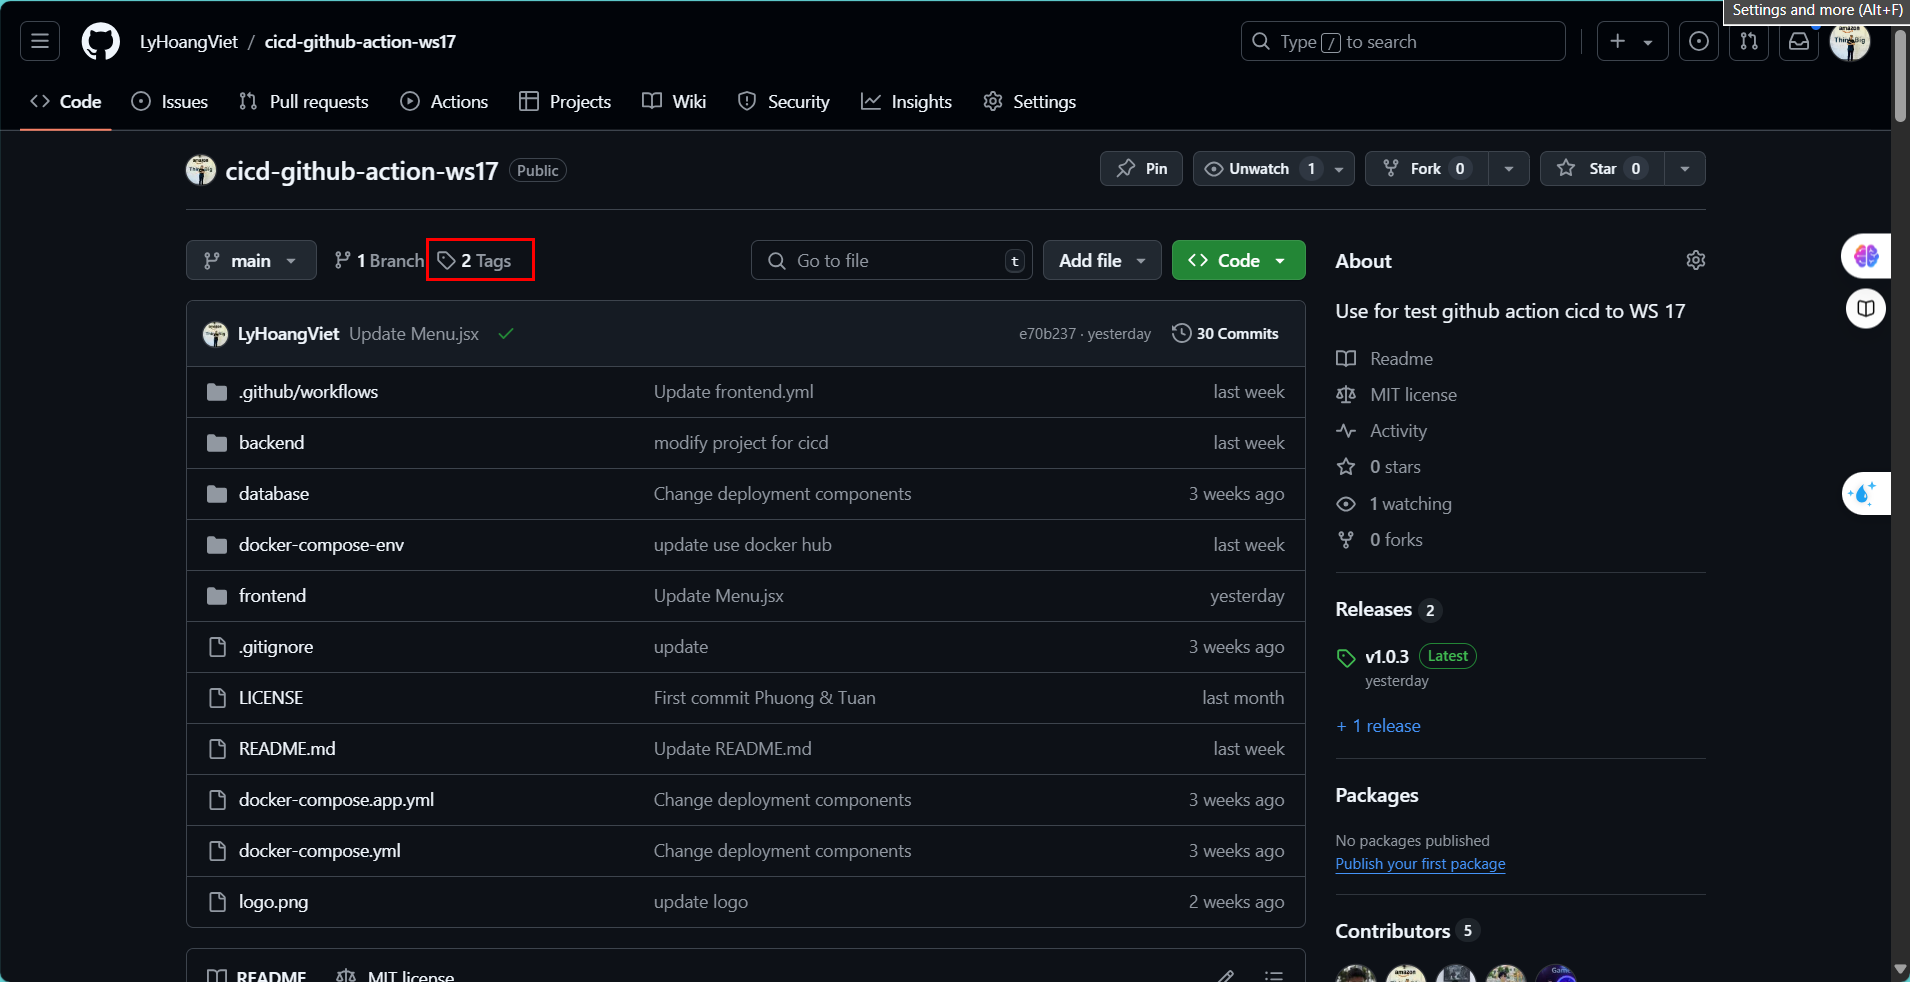Switch to the Pull requests tab
The image size is (1910, 982).
coord(304,101)
